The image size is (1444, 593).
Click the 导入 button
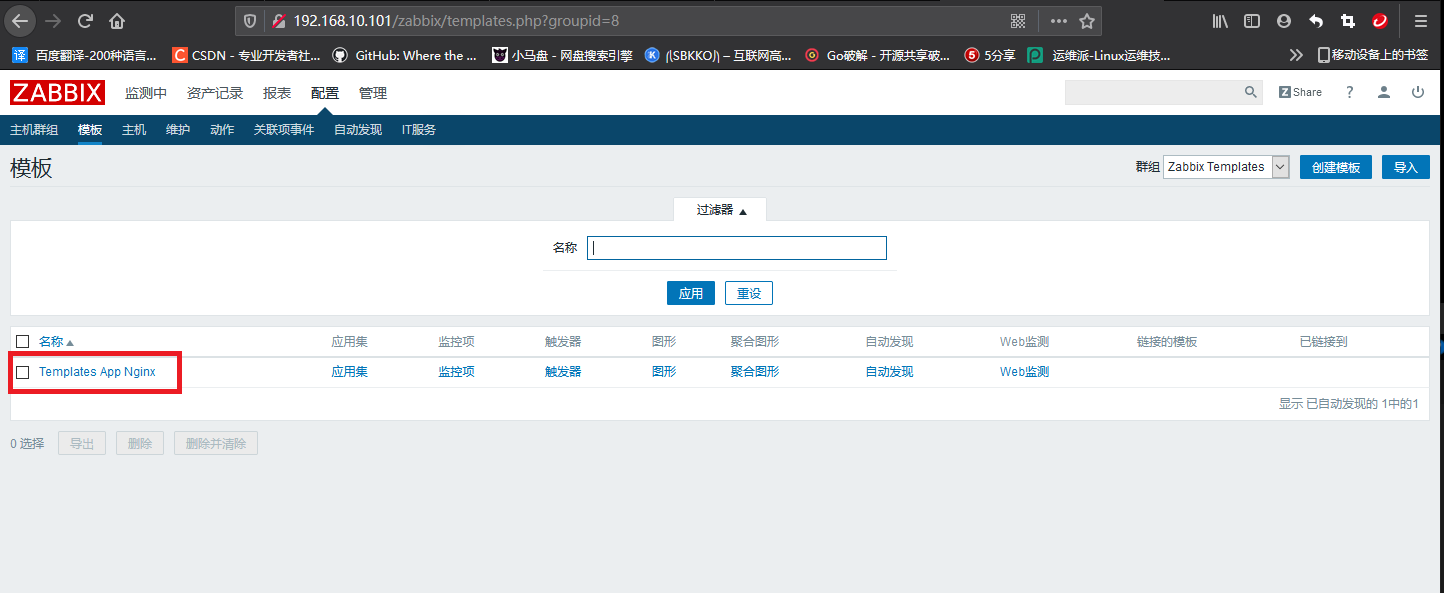(1406, 167)
